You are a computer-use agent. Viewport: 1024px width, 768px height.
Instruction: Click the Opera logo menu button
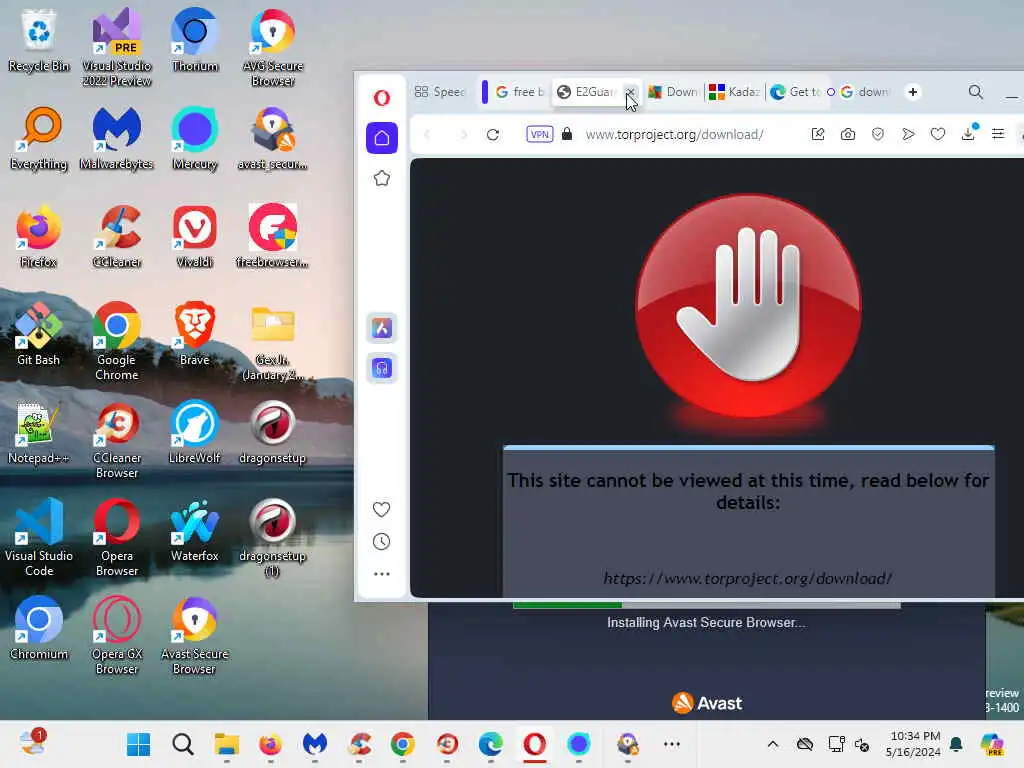(382, 98)
